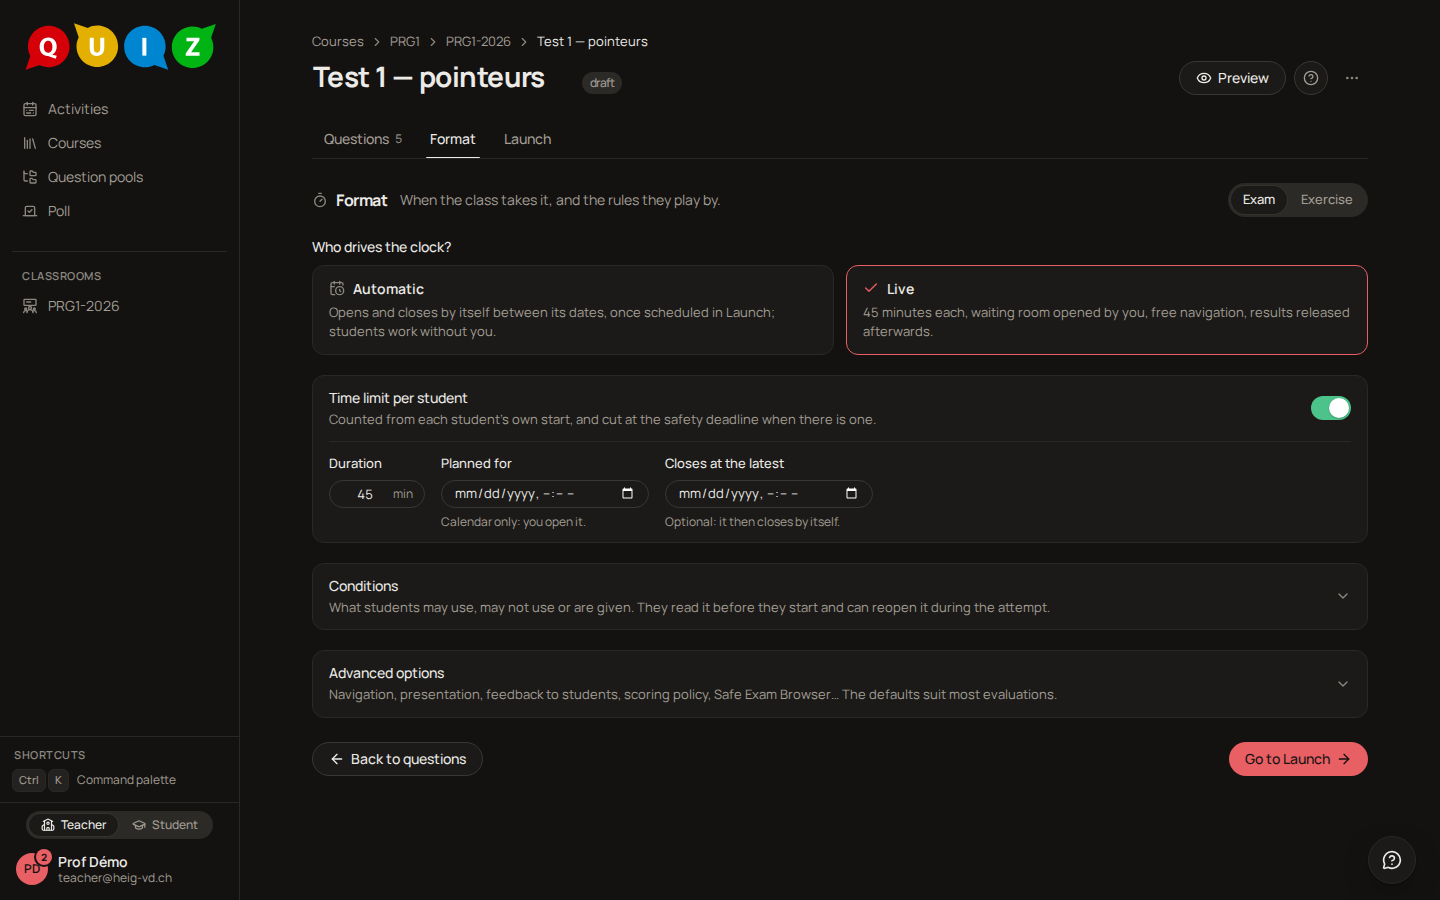Click the draft status badge
The image size is (1440, 900).
click(x=602, y=83)
